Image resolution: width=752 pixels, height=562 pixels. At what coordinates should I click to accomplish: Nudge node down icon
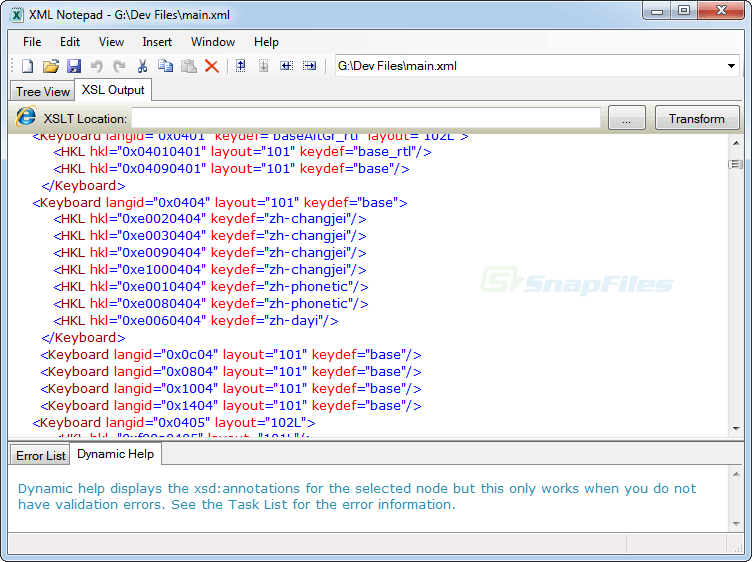[x=263, y=66]
